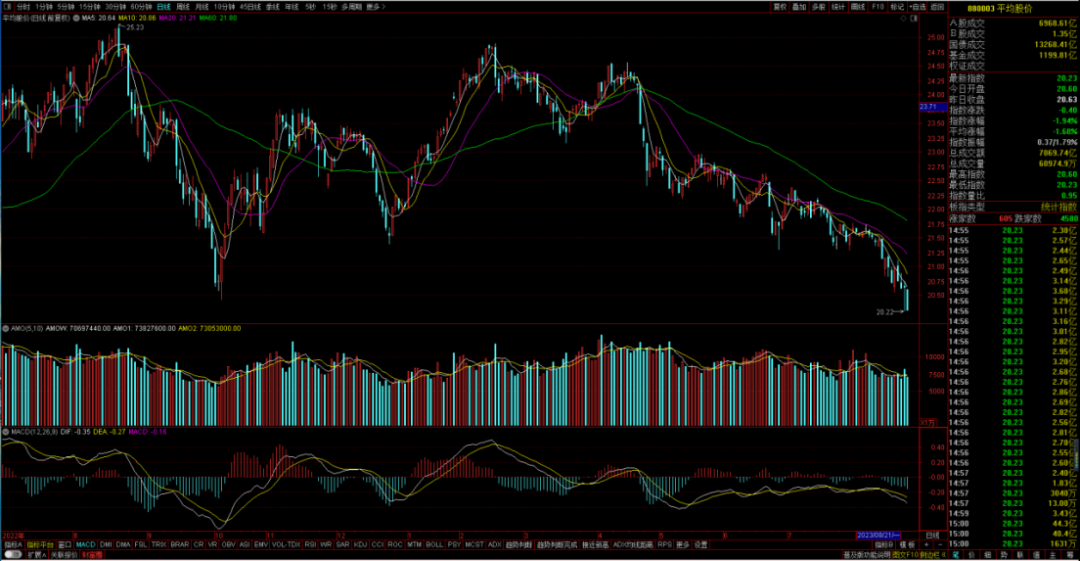Add to watchlist with +自选

[917, 6]
